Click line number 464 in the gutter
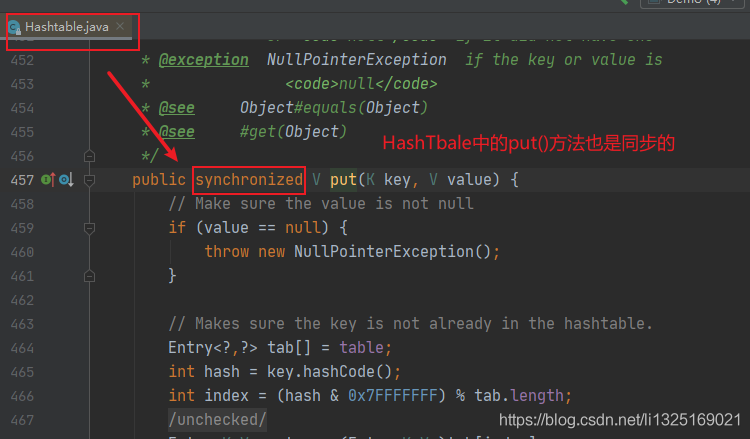The image size is (750, 439). [x=22, y=348]
